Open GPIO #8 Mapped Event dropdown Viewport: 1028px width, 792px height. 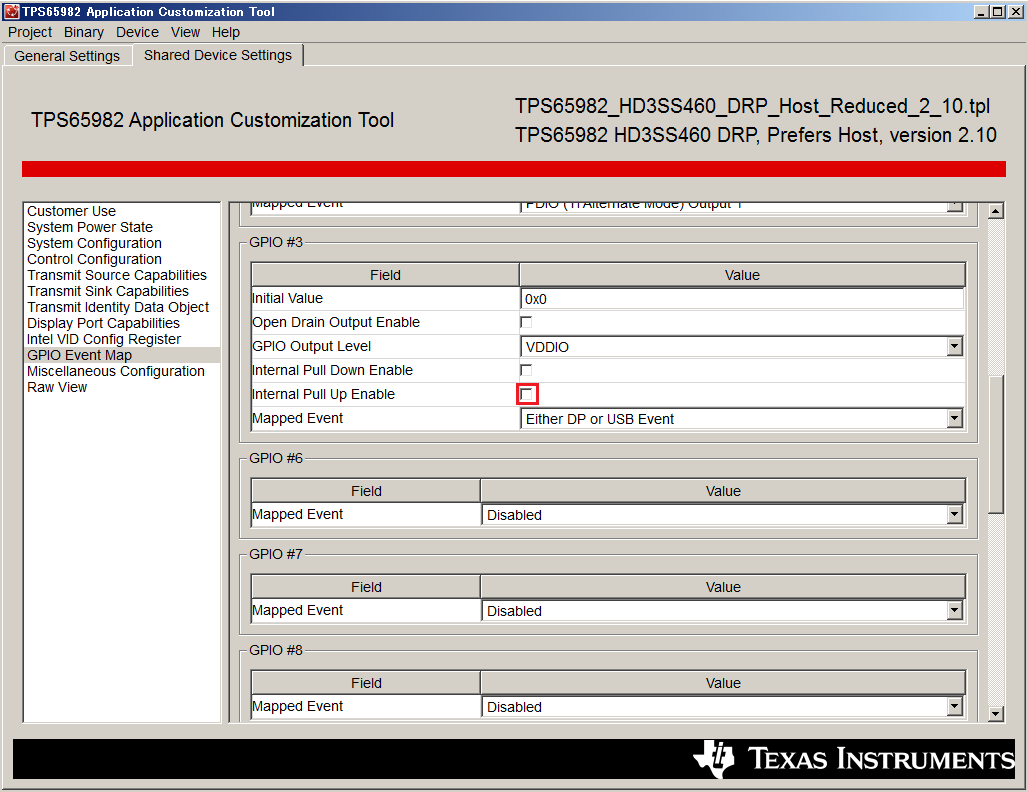(722, 707)
